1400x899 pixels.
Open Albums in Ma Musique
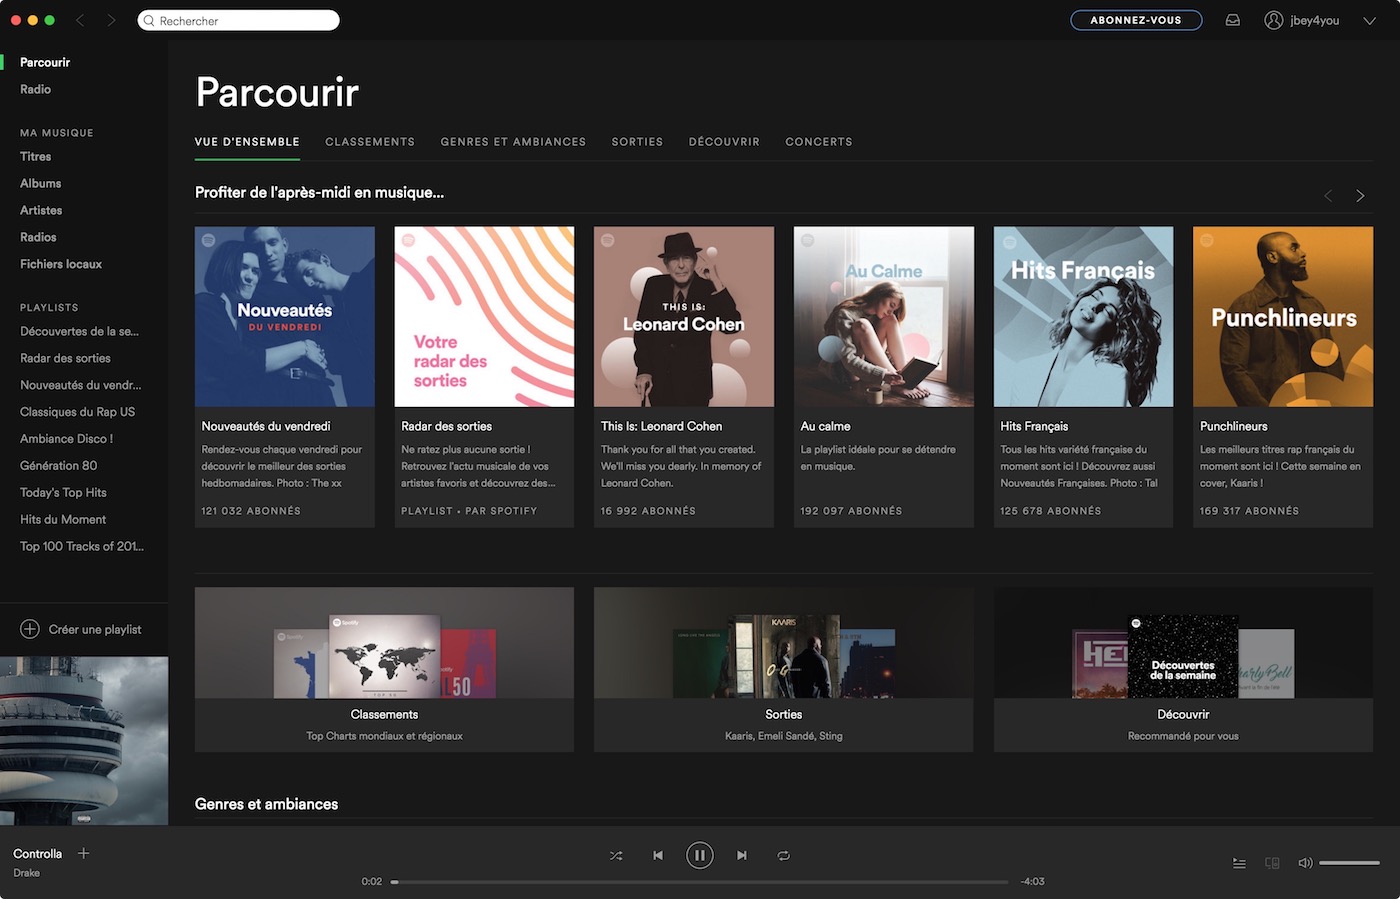(40, 183)
